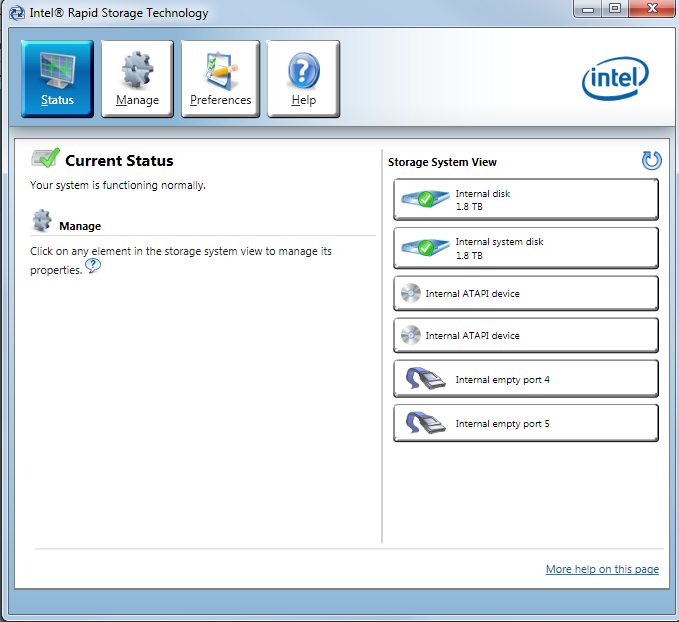This screenshot has height=622, width=679.
Task: Click the empty port 4 cable icon
Action: tap(425, 378)
